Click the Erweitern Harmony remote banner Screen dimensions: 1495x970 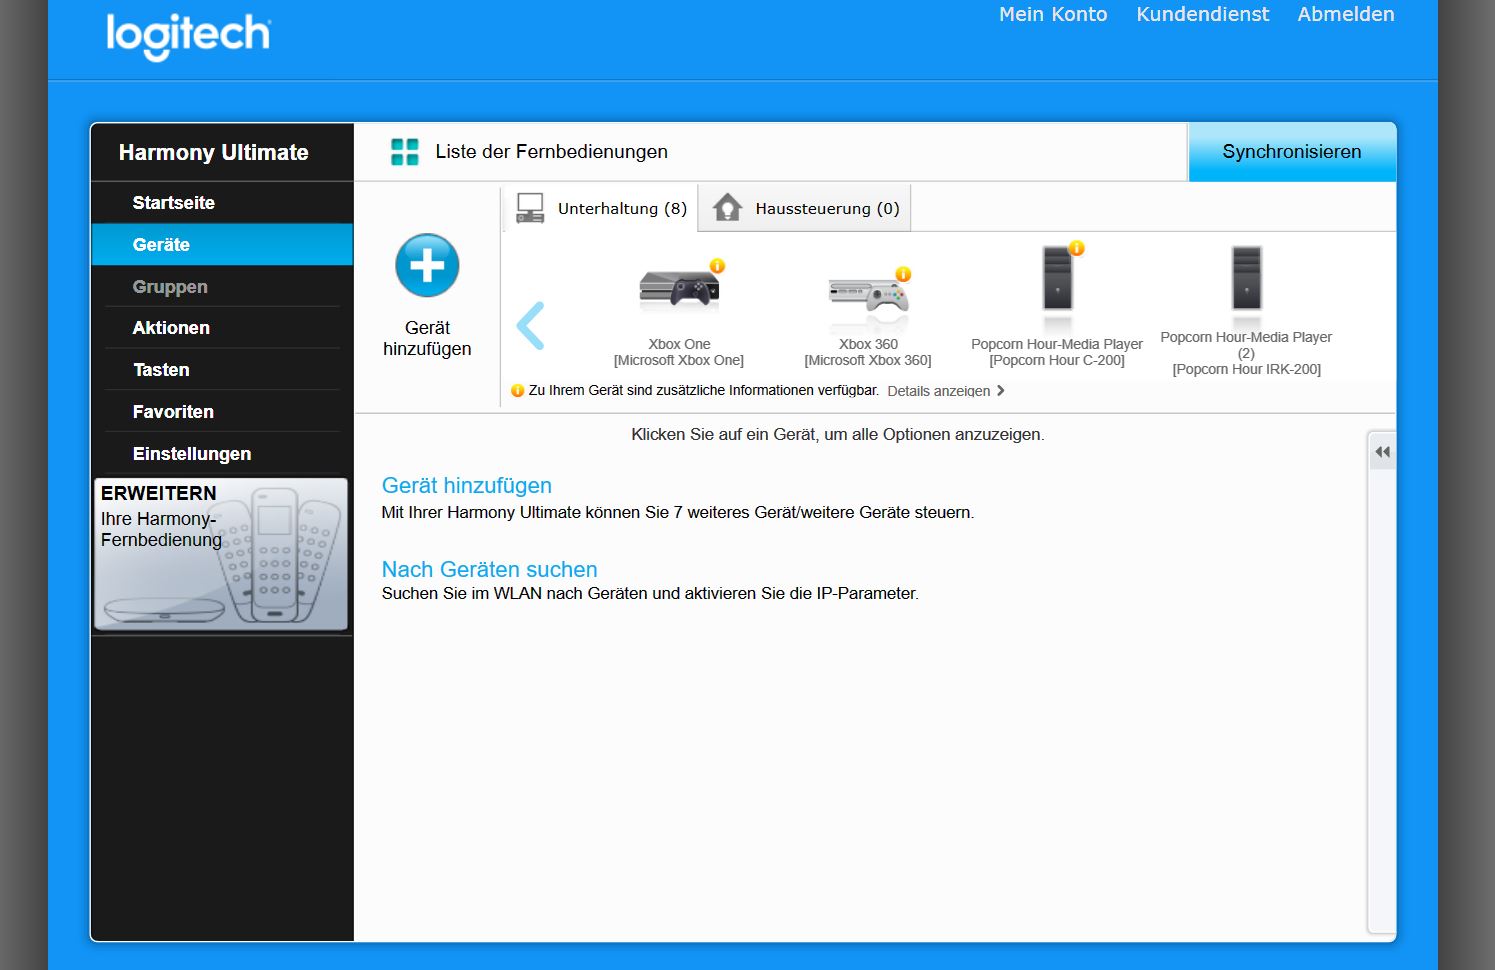[x=221, y=554]
